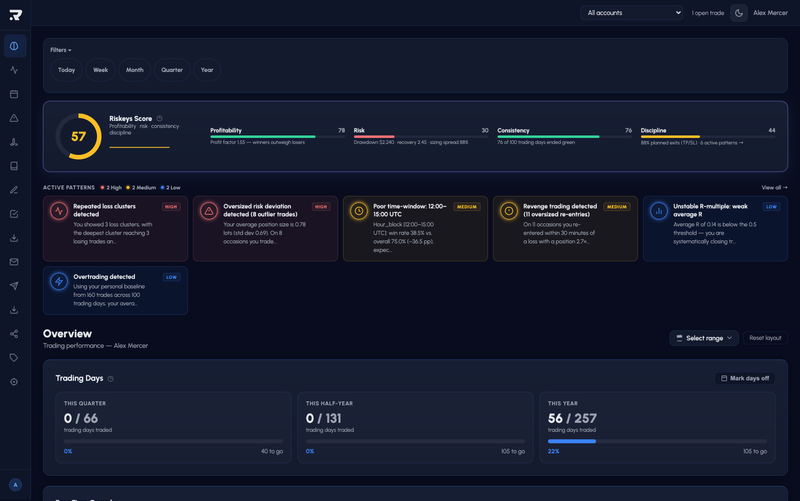The width and height of the screenshot is (800, 501).
Task: Open the Poor time-window 12:00–15:00 UTC card
Action: coord(415,229)
